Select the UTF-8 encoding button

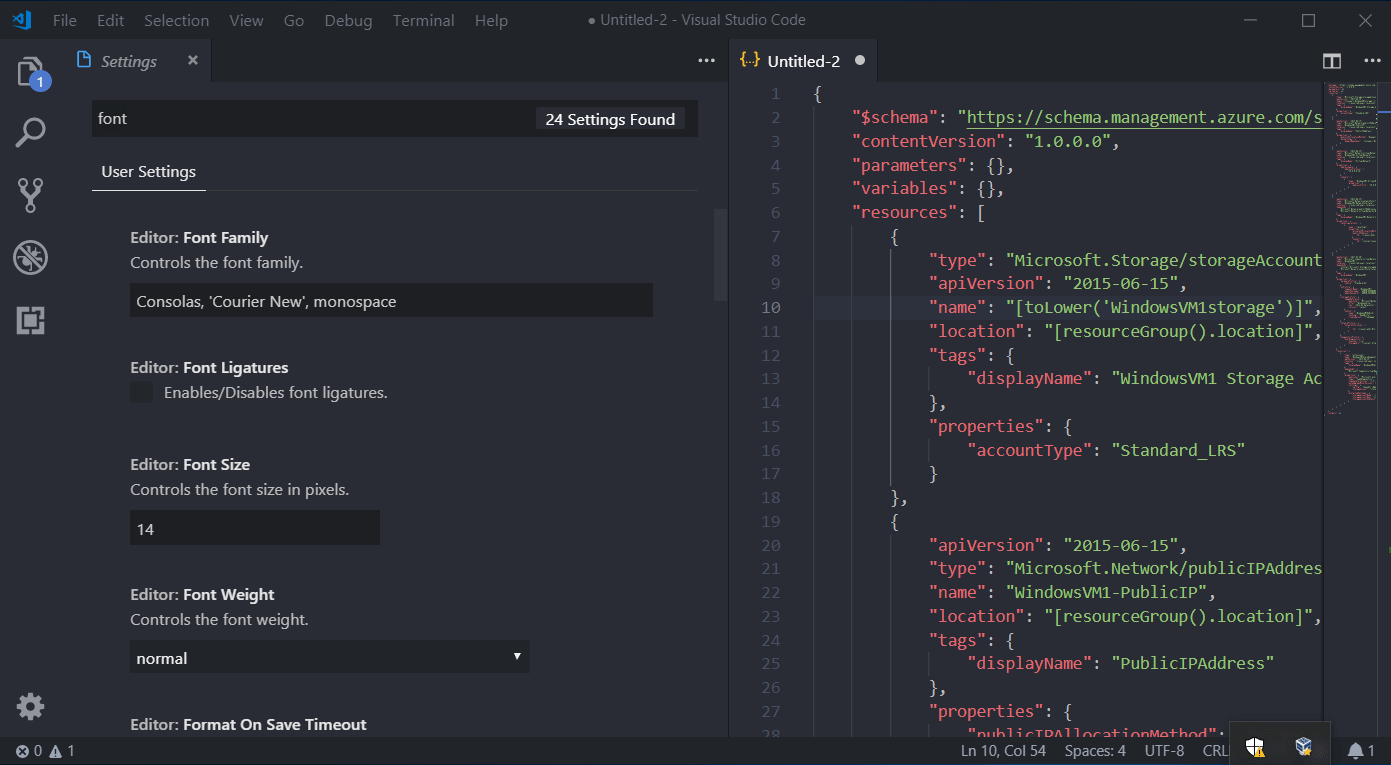coord(1164,750)
